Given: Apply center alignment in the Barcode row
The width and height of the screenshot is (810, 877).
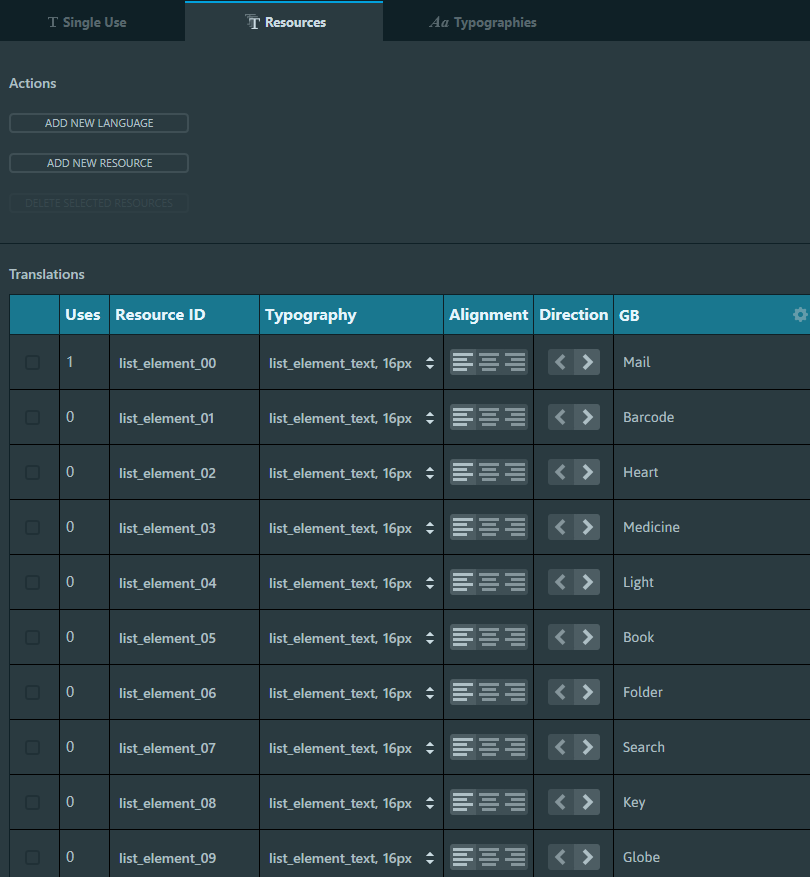Looking at the screenshot, I should [x=488, y=417].
